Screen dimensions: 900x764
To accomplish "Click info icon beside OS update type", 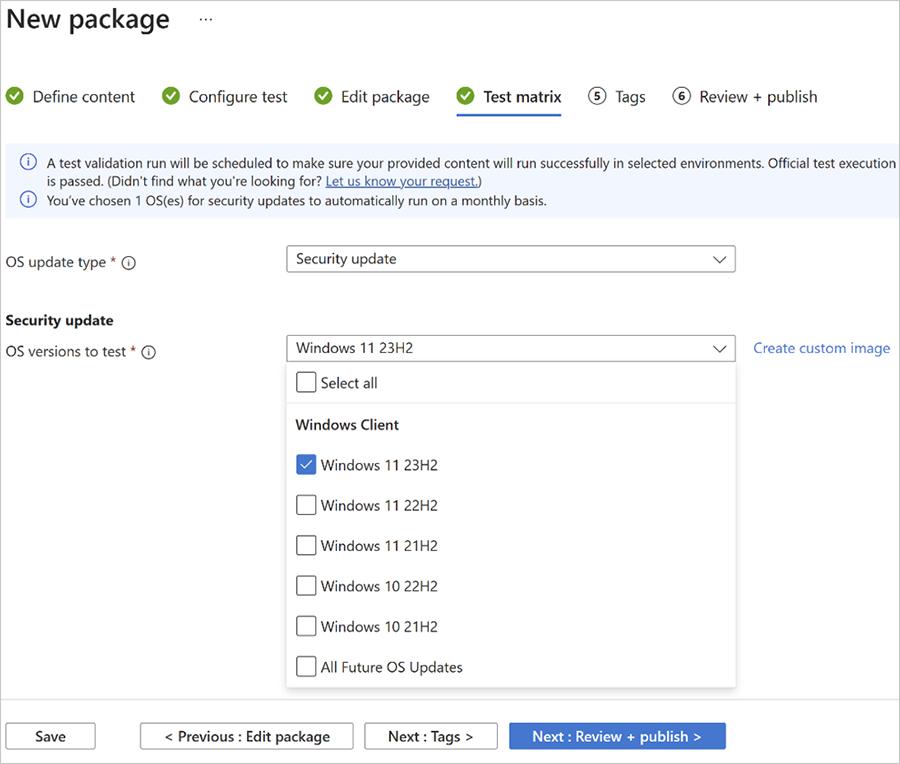I will pos(129,263).
